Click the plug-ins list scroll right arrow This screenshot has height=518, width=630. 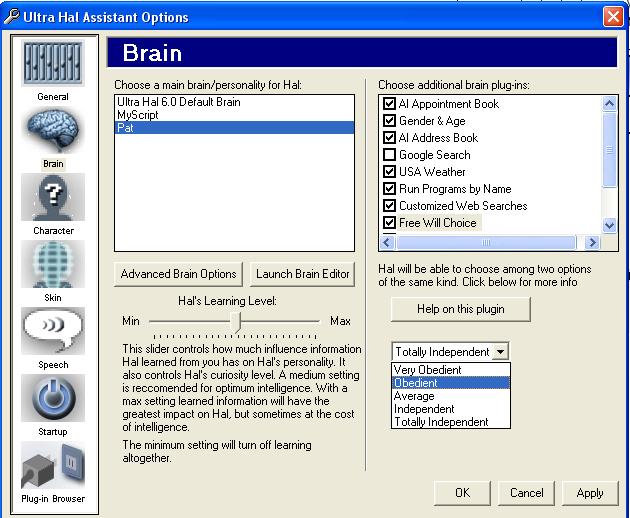coord(592,242)
